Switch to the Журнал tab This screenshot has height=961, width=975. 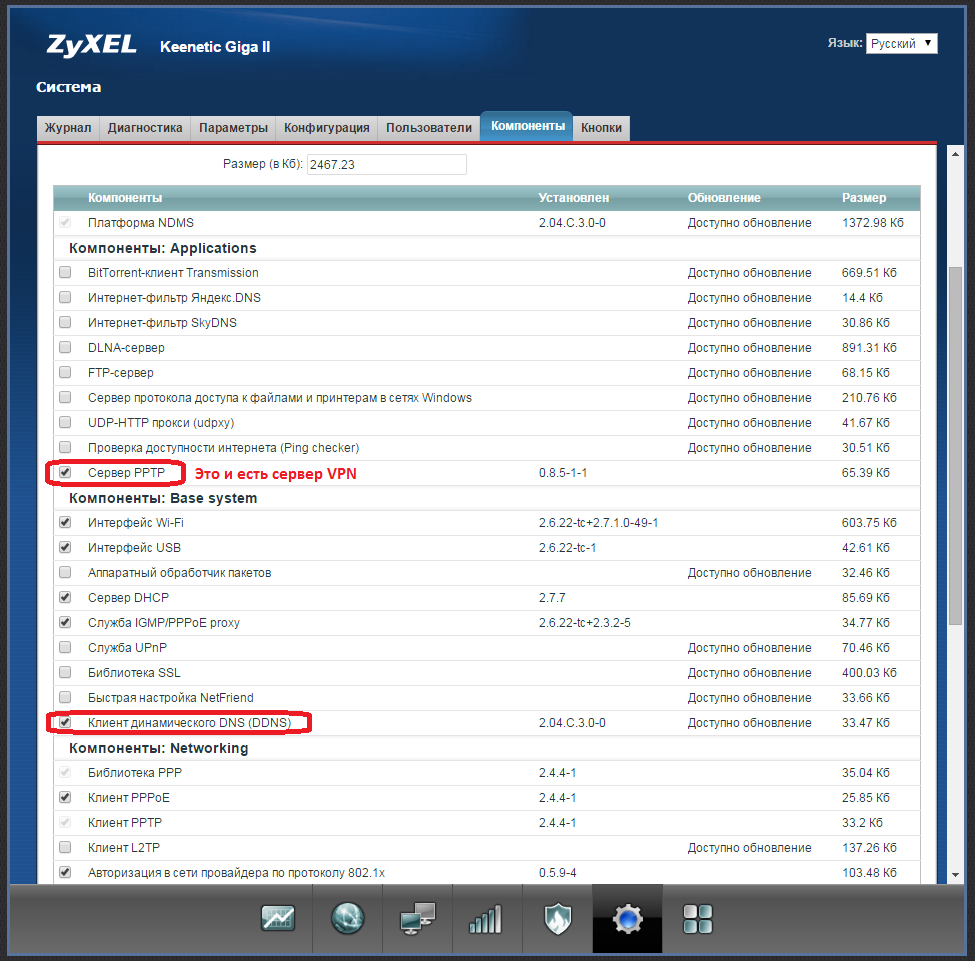68,128
